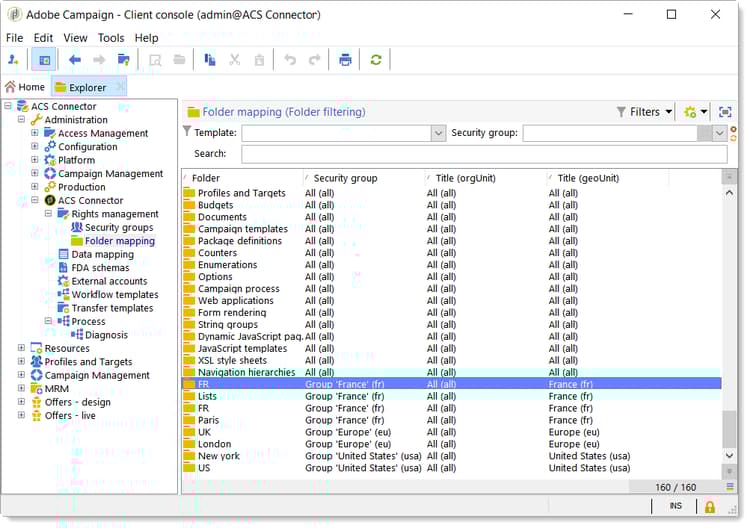This screenshot has width=750, height=528.
Task: Sort by the Security group column header
Action: pos(346,178)
